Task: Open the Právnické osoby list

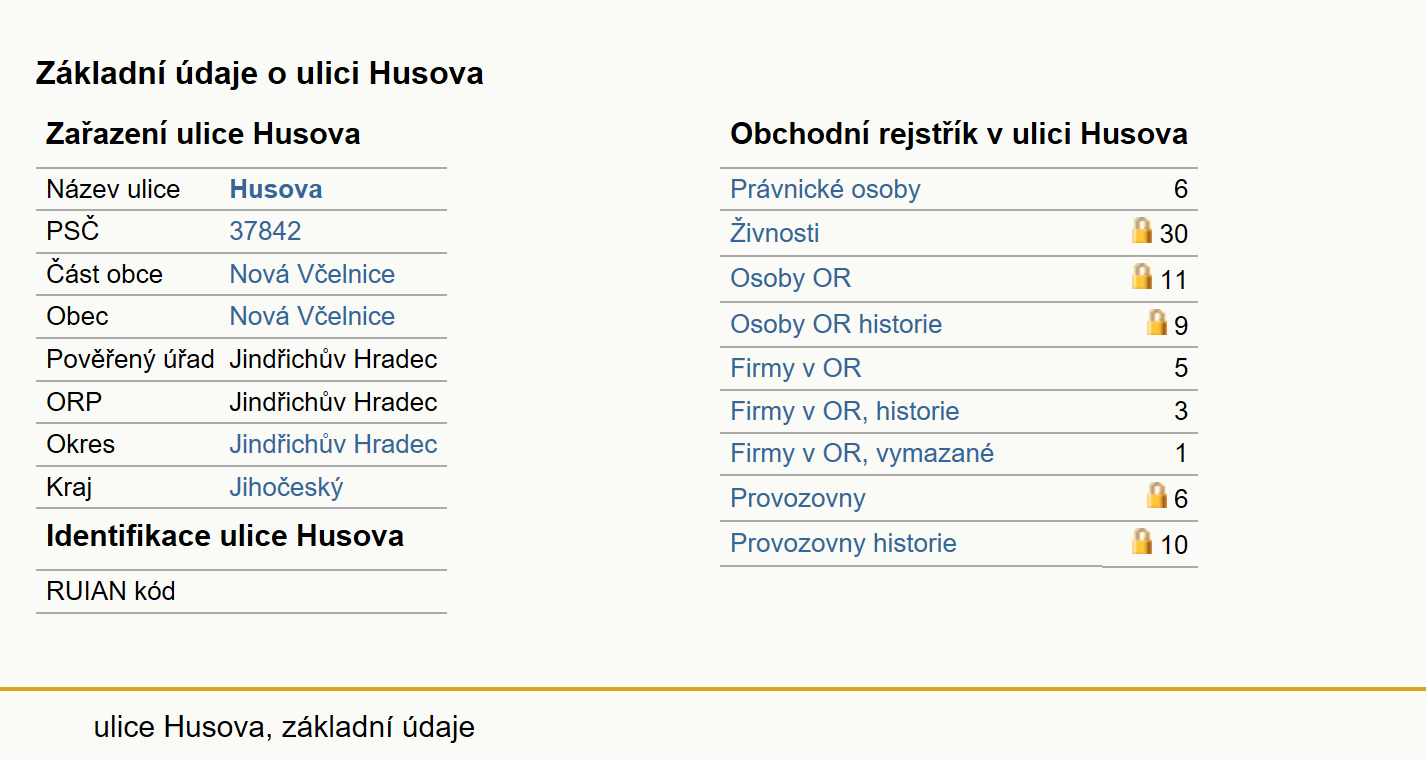Action: (x=825, y=189)
